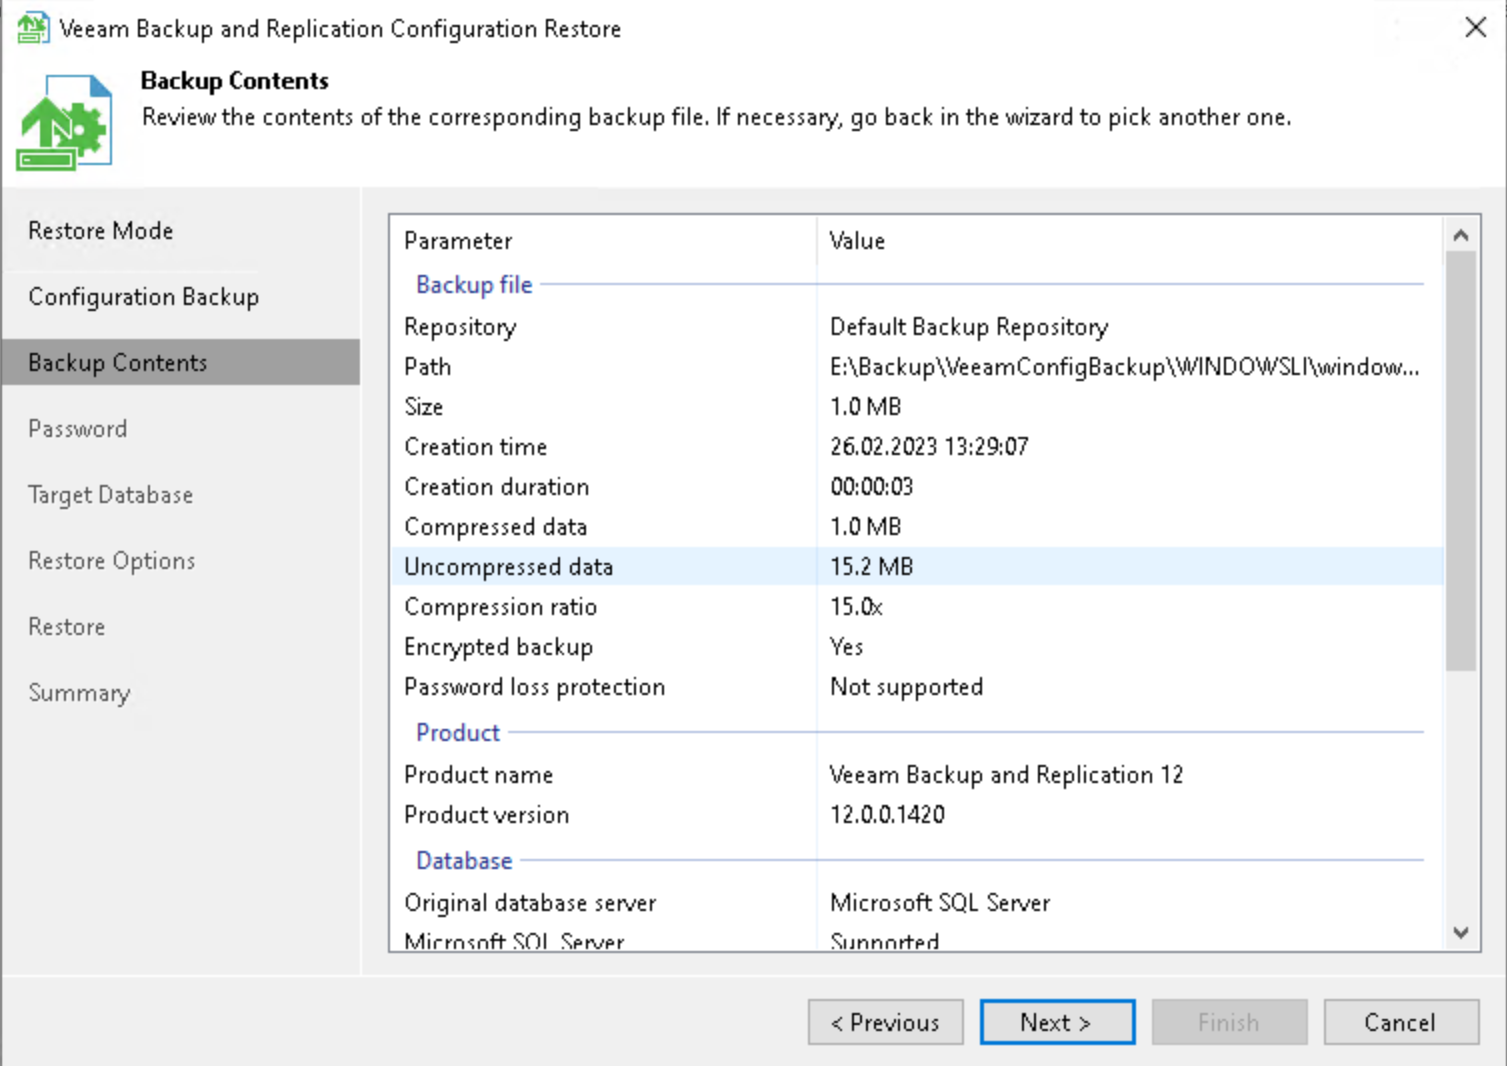This screenshot has width=1507, height=1066.
Task: Select the Encrypted backup row
Action: click(917, 647)
